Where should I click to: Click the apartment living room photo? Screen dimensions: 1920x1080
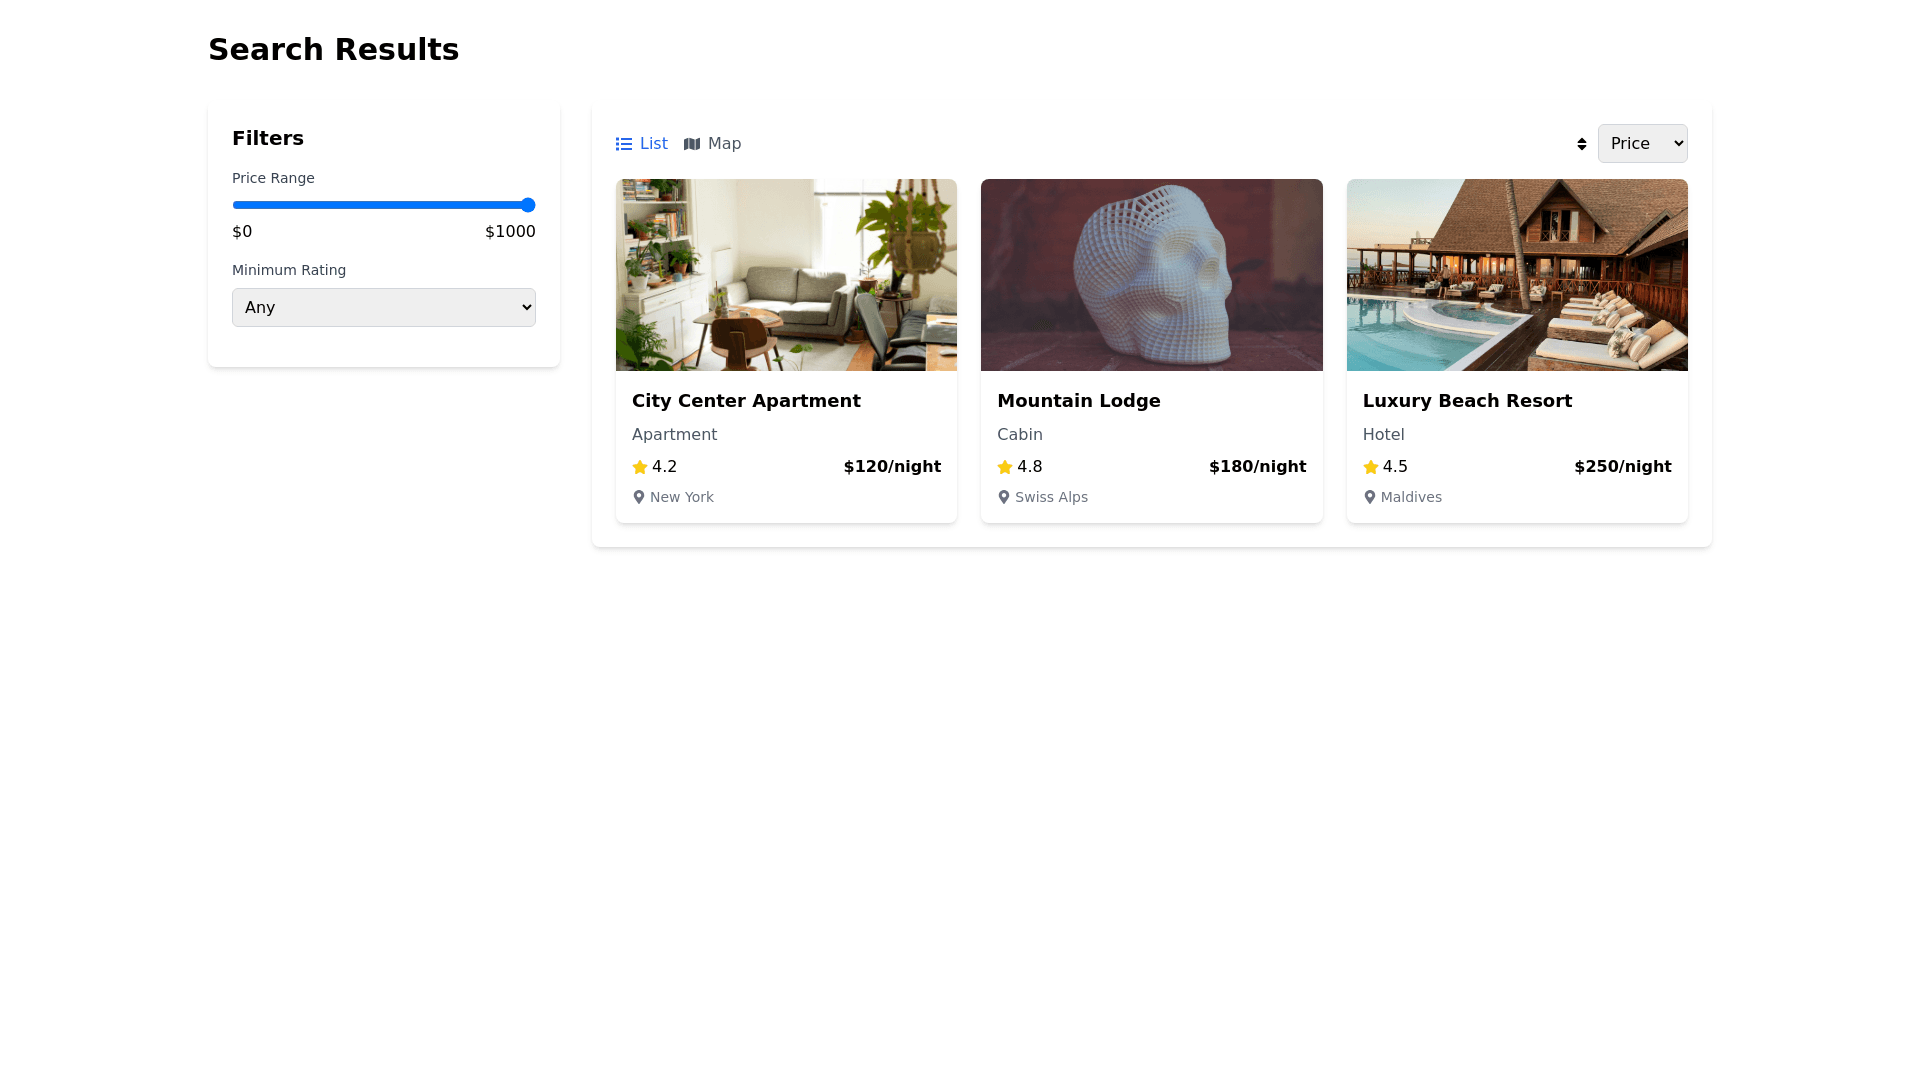[786, 275]
